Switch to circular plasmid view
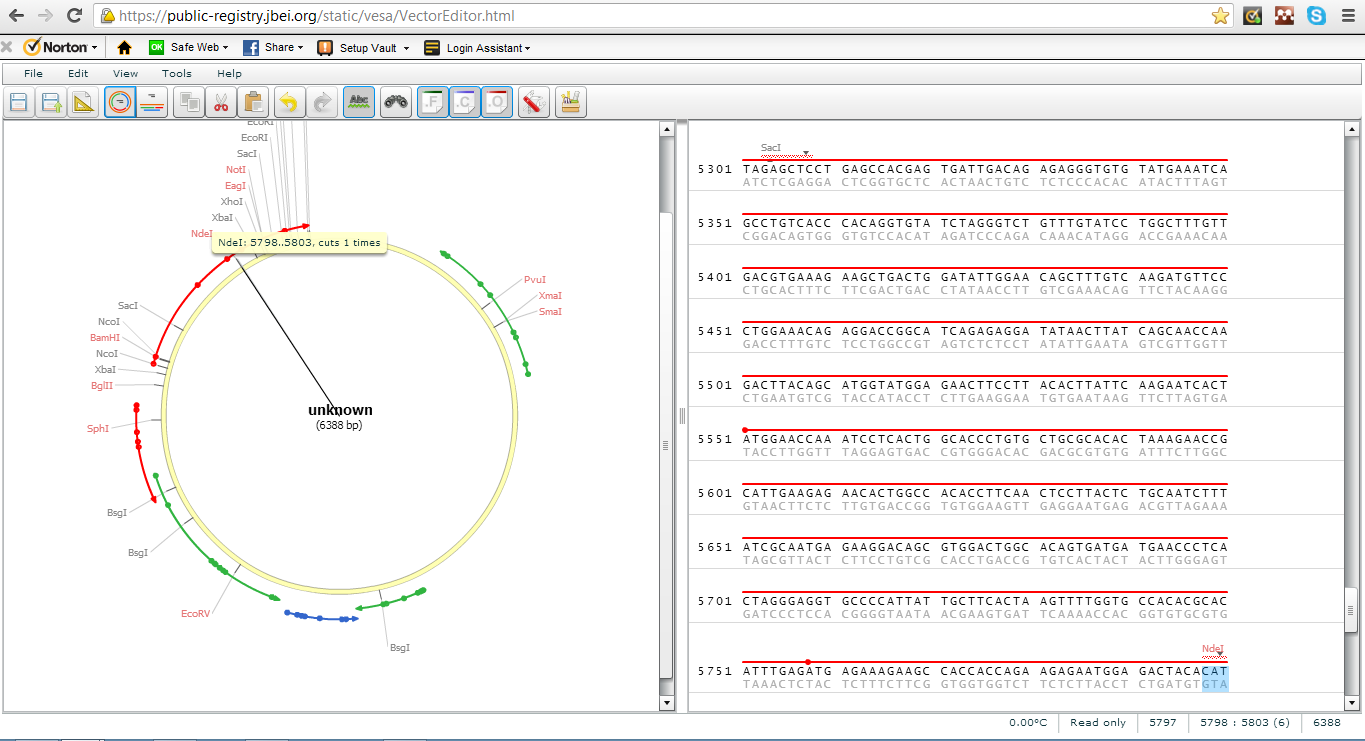Image resolution: width=1365 pixels, height=741 pixels. coord(120,102)
